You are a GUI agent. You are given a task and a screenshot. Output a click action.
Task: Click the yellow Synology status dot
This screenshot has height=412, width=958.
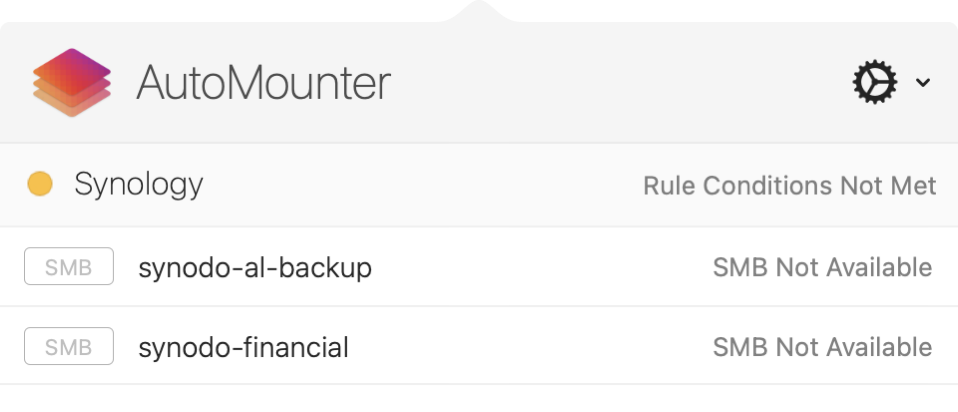pos(40,185)
